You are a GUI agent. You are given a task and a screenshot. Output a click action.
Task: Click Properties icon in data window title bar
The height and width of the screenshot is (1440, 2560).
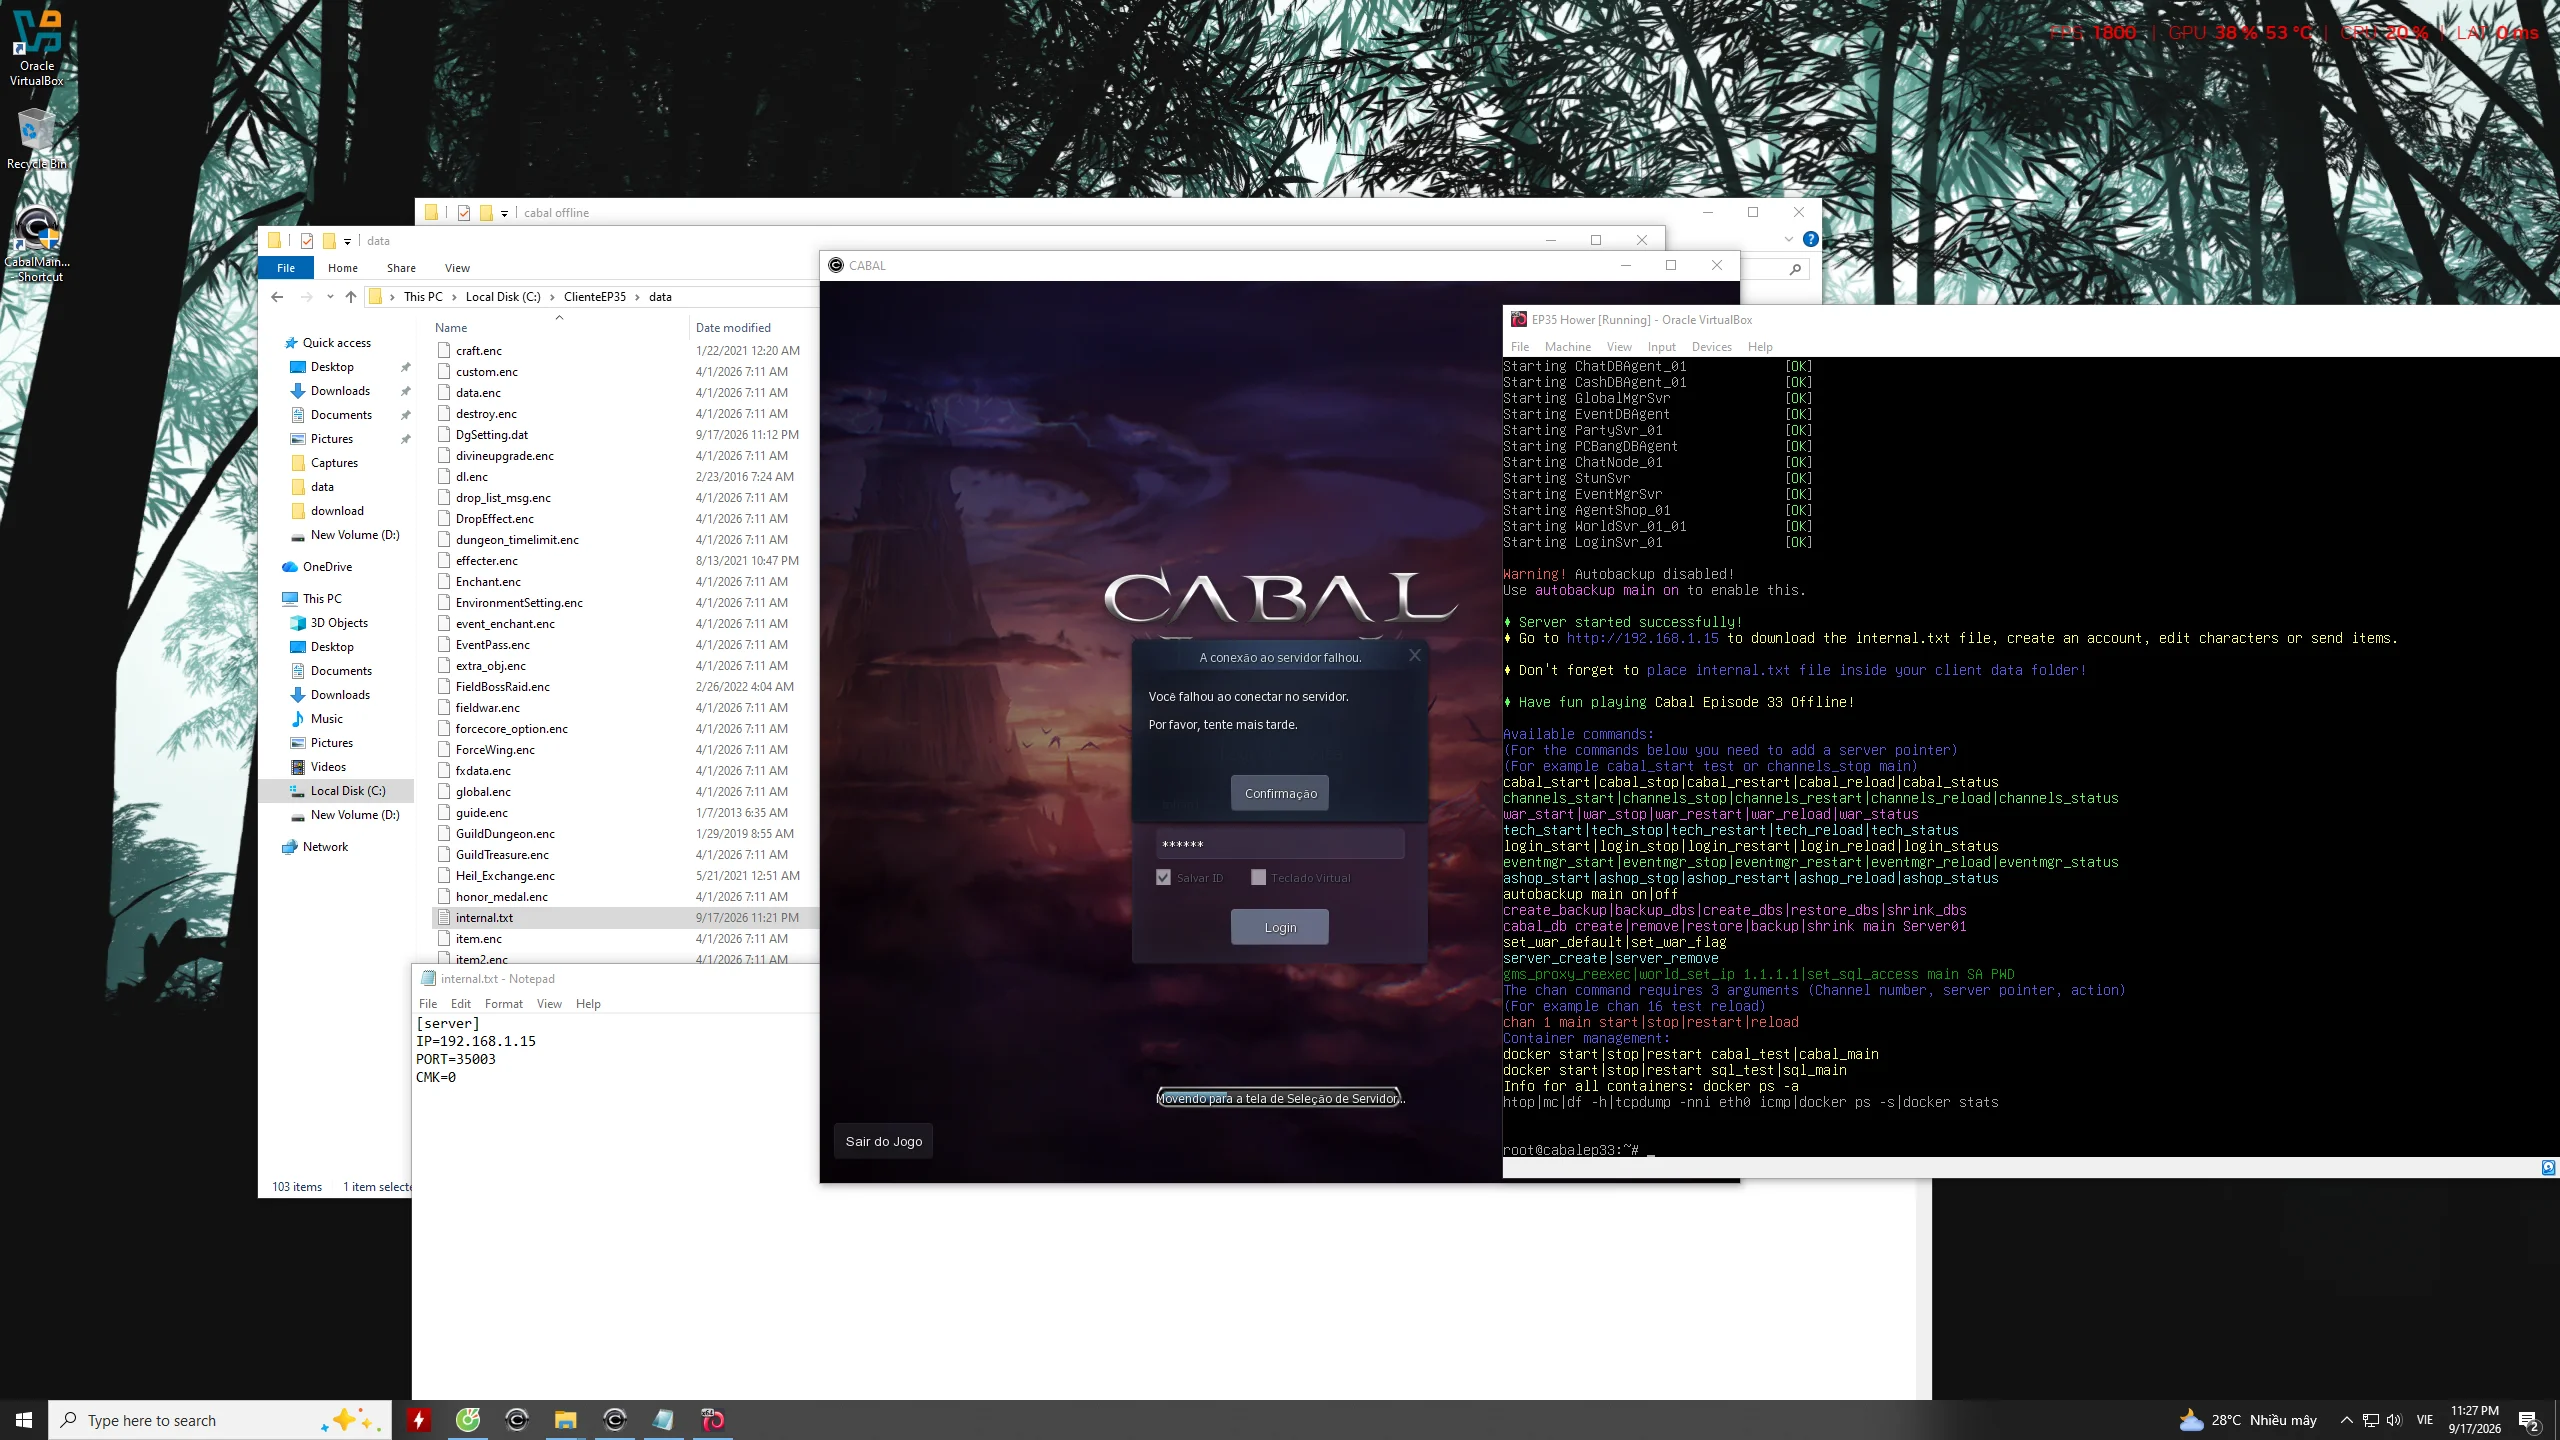click(x=306, y=241)
